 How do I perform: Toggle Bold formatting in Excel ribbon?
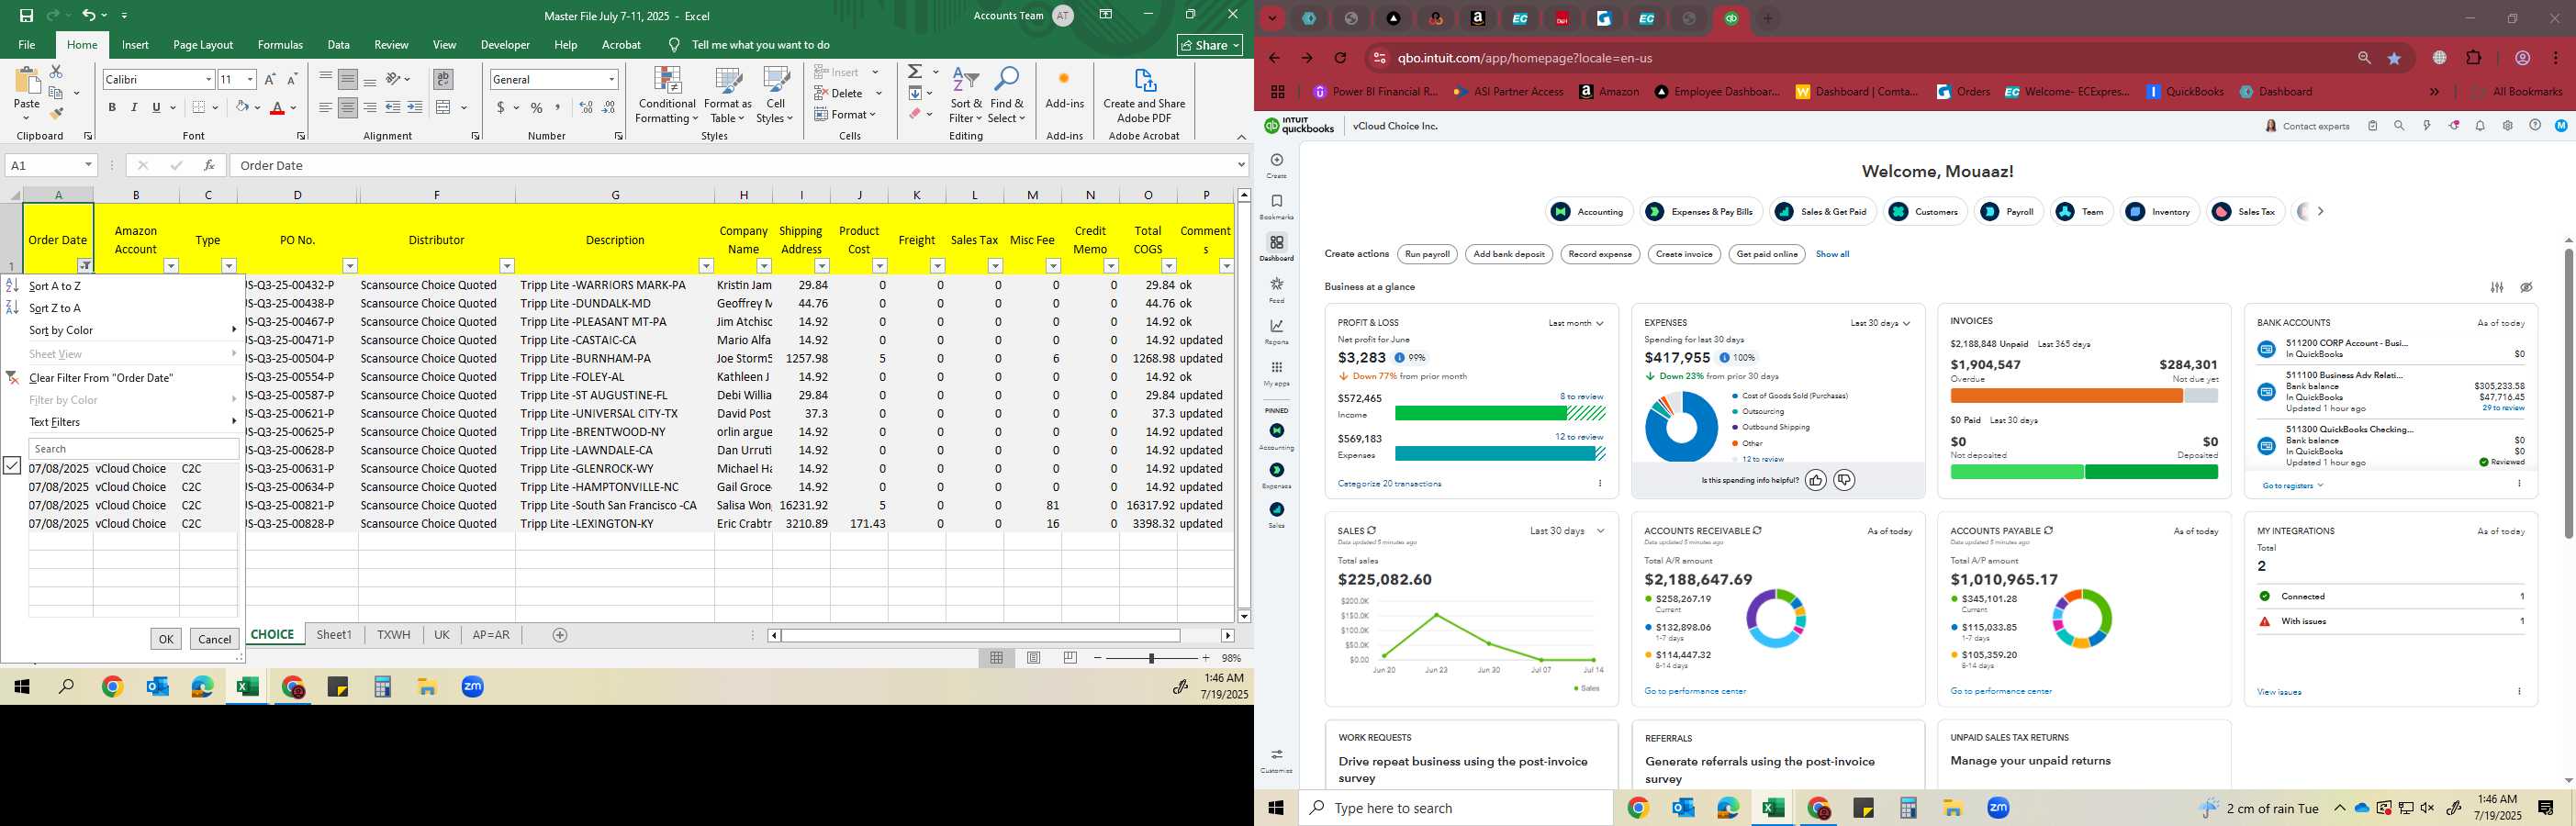112,108
